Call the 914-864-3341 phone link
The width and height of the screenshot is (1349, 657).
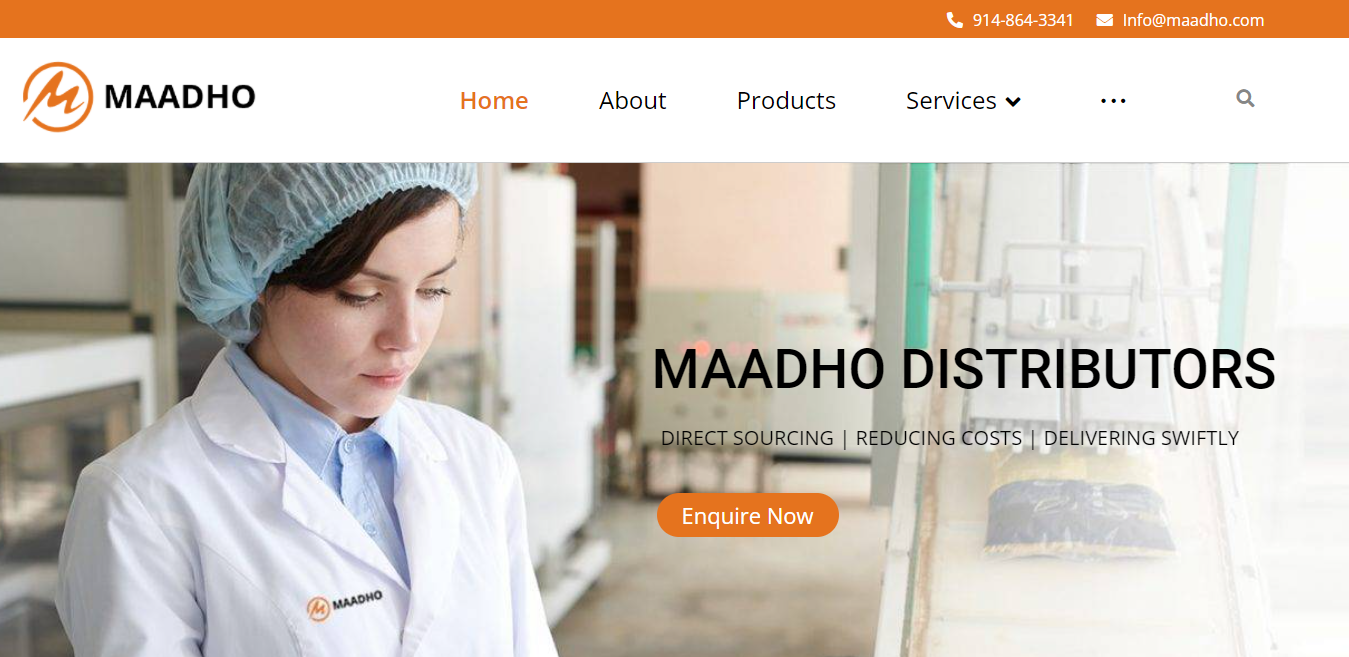[1023, 20]
